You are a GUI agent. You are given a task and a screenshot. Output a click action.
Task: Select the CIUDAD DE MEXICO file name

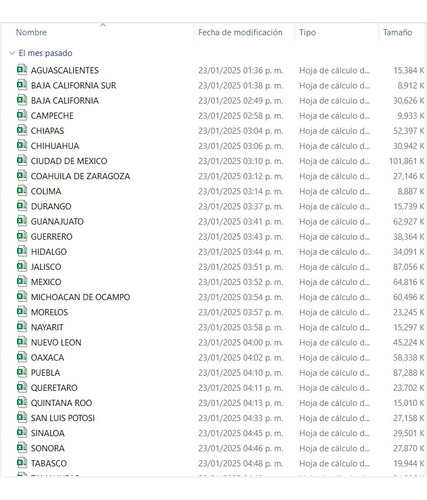click(69, 161)
